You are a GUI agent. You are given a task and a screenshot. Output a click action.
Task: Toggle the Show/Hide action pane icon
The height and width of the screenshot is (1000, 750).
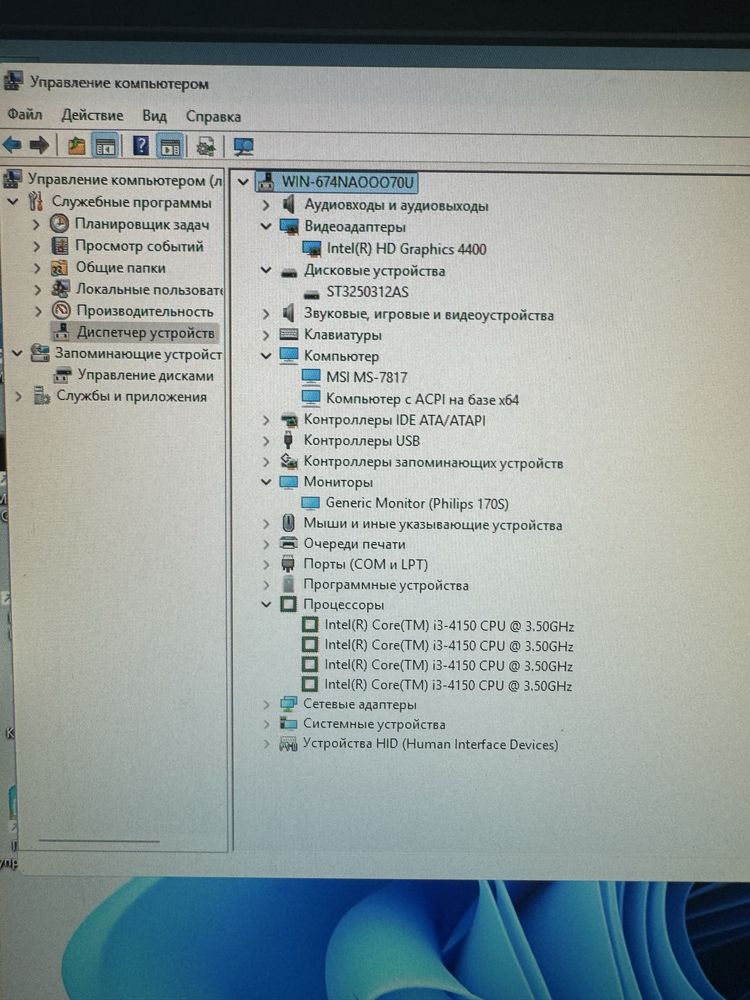click(x=170, y=146)
